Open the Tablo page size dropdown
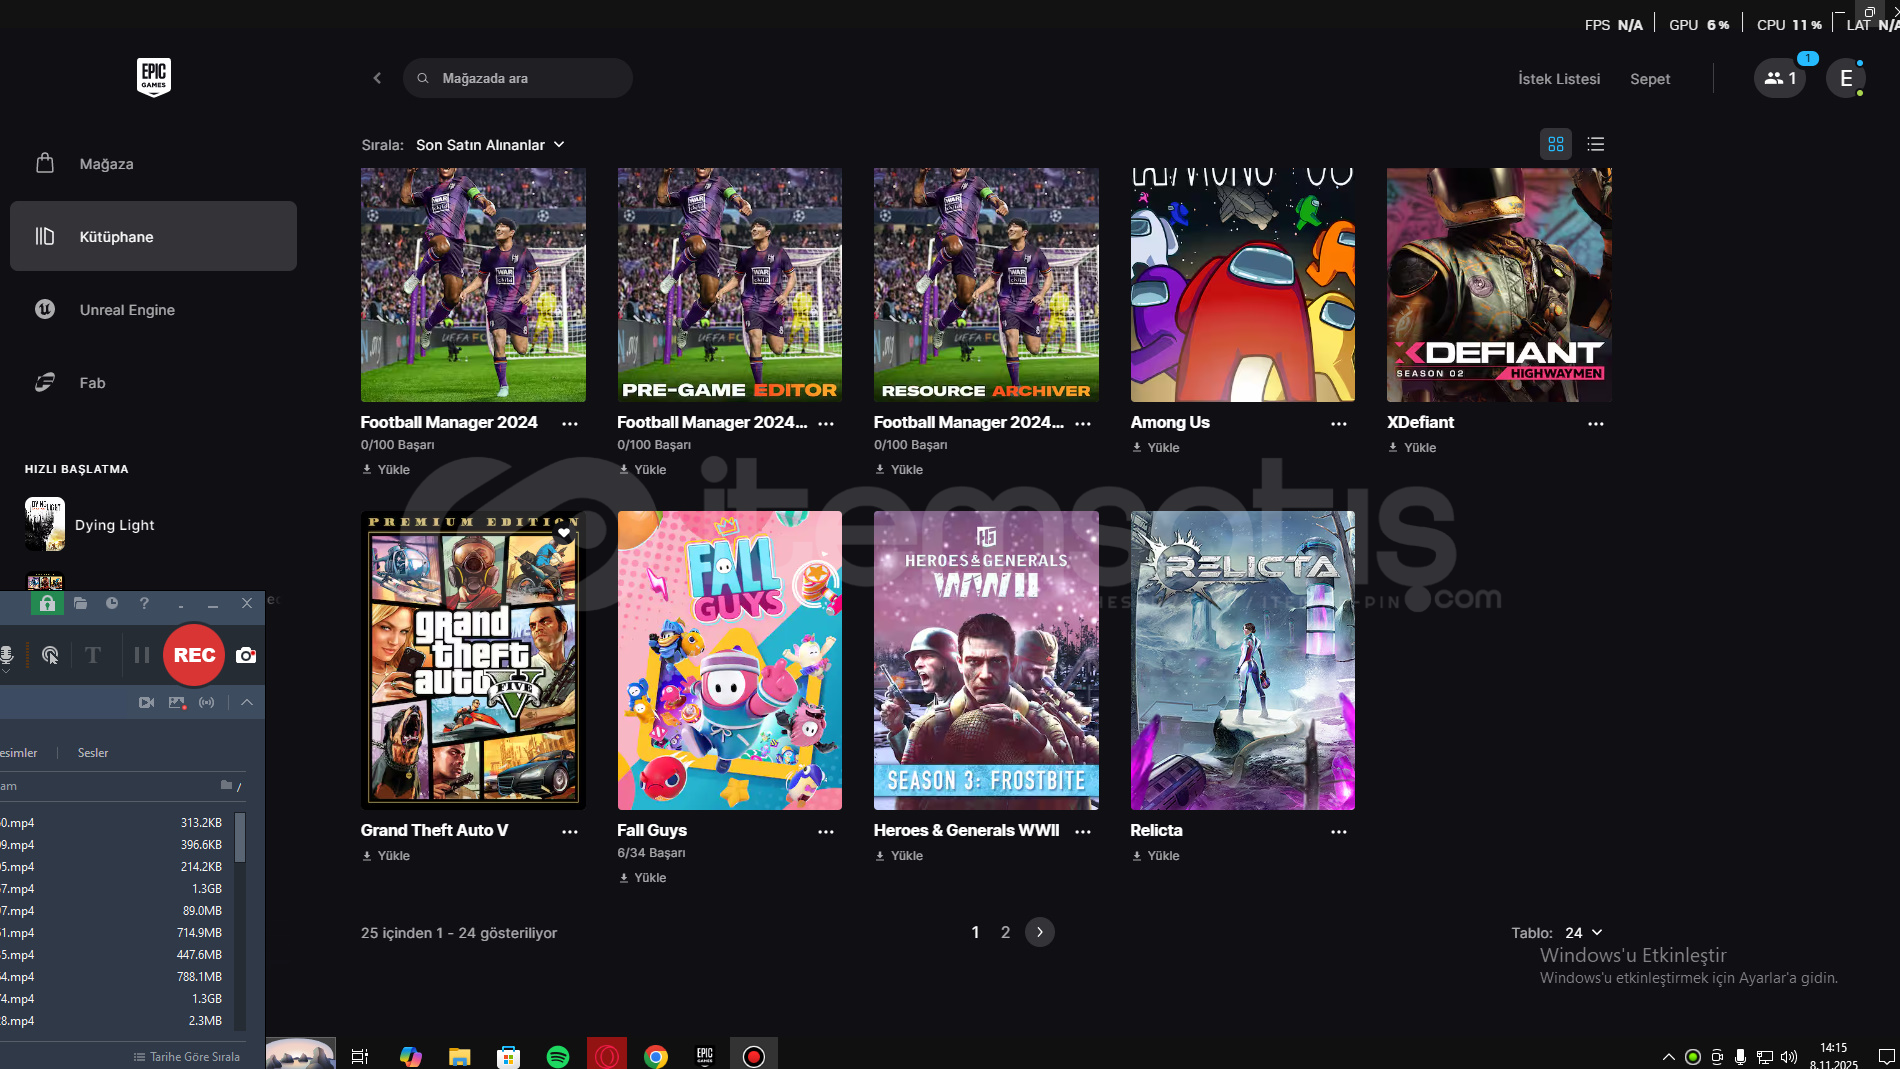Screen dimensions: 1900x1069 [1583, 933]
